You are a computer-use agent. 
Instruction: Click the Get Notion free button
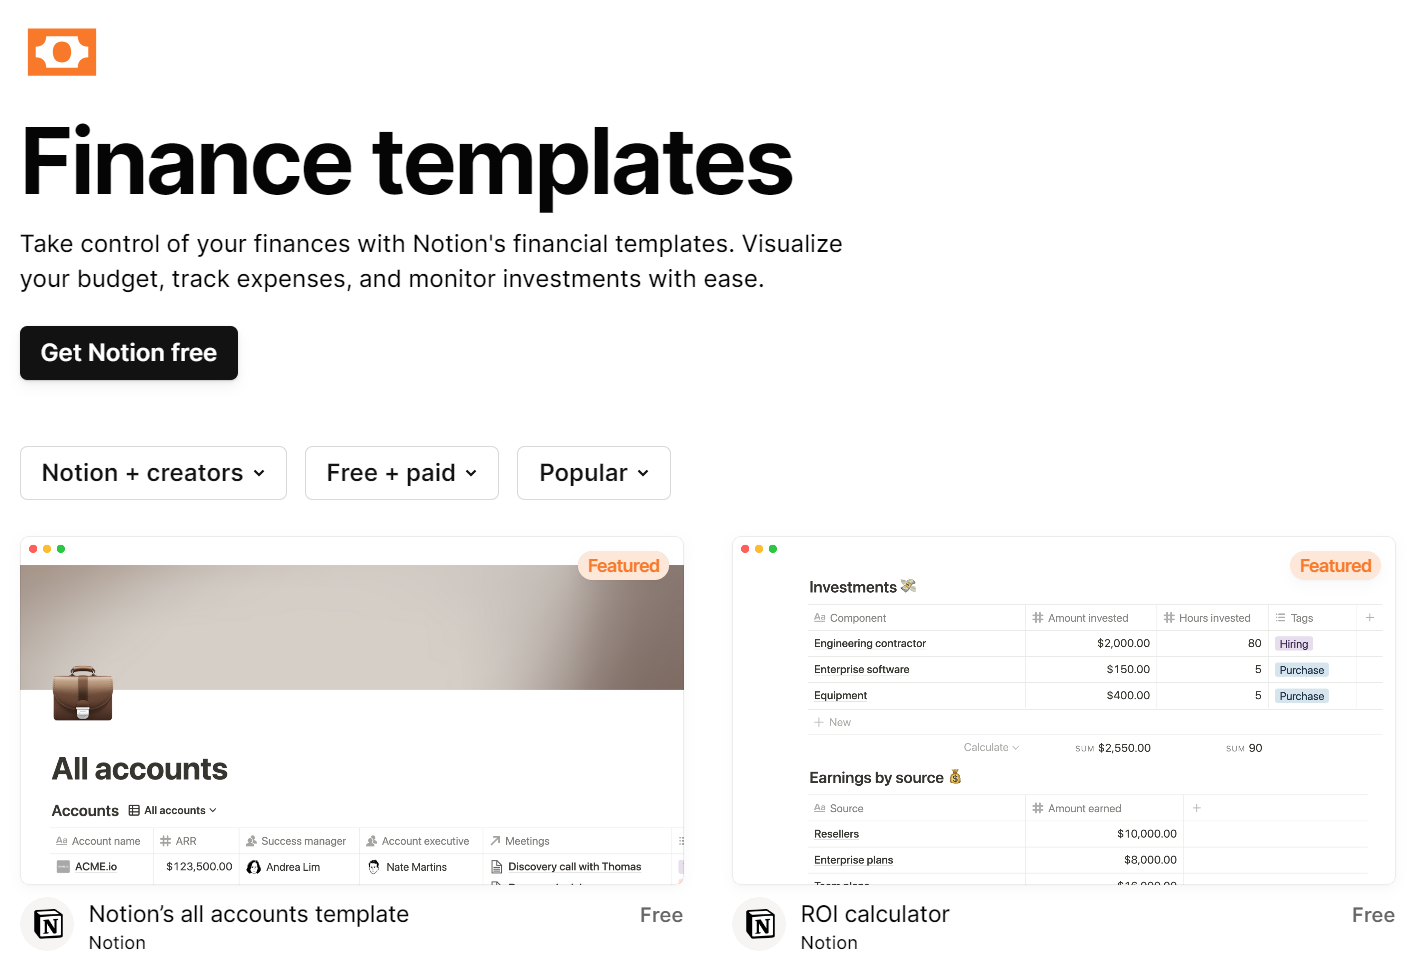coord(129,353)
